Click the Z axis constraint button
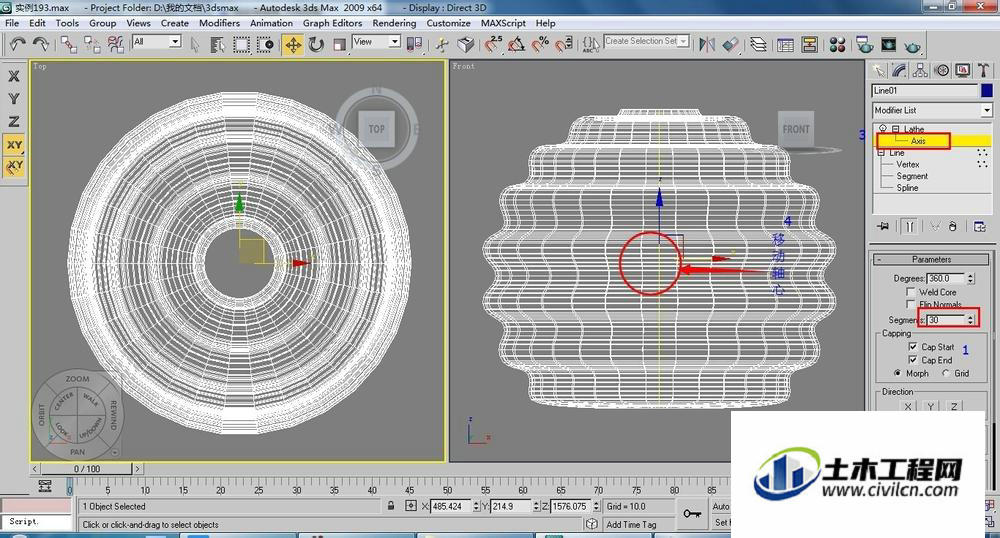Screen dimensions: 1000x538 pos(14,121)
